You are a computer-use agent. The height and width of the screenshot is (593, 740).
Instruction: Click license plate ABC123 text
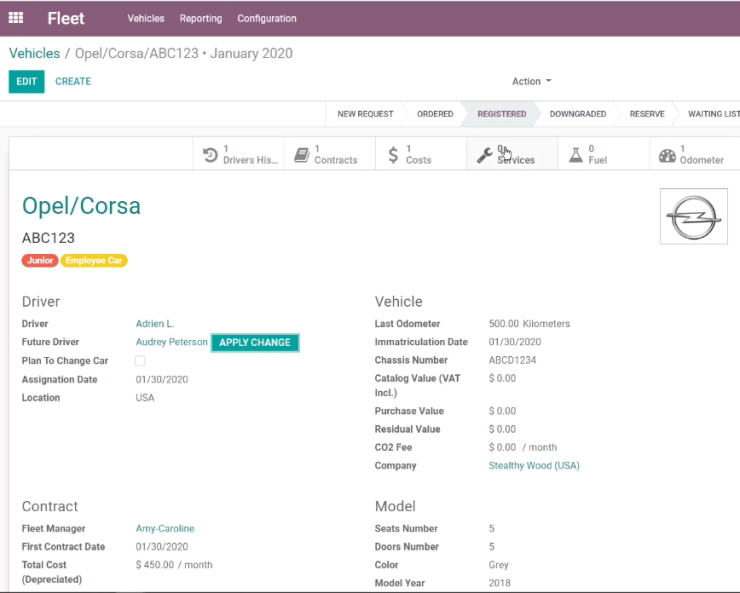point(48,238)
